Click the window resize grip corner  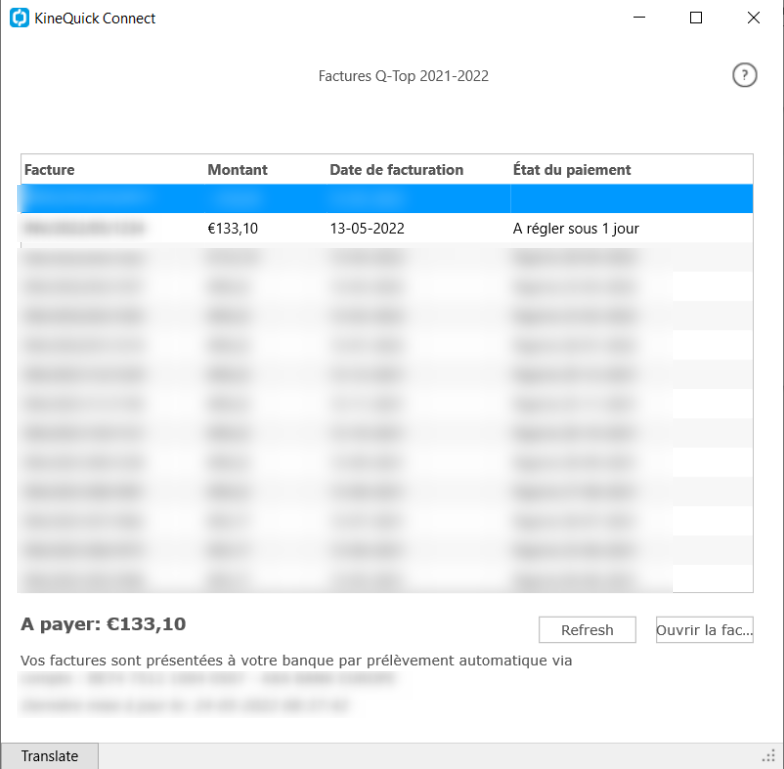768,756
